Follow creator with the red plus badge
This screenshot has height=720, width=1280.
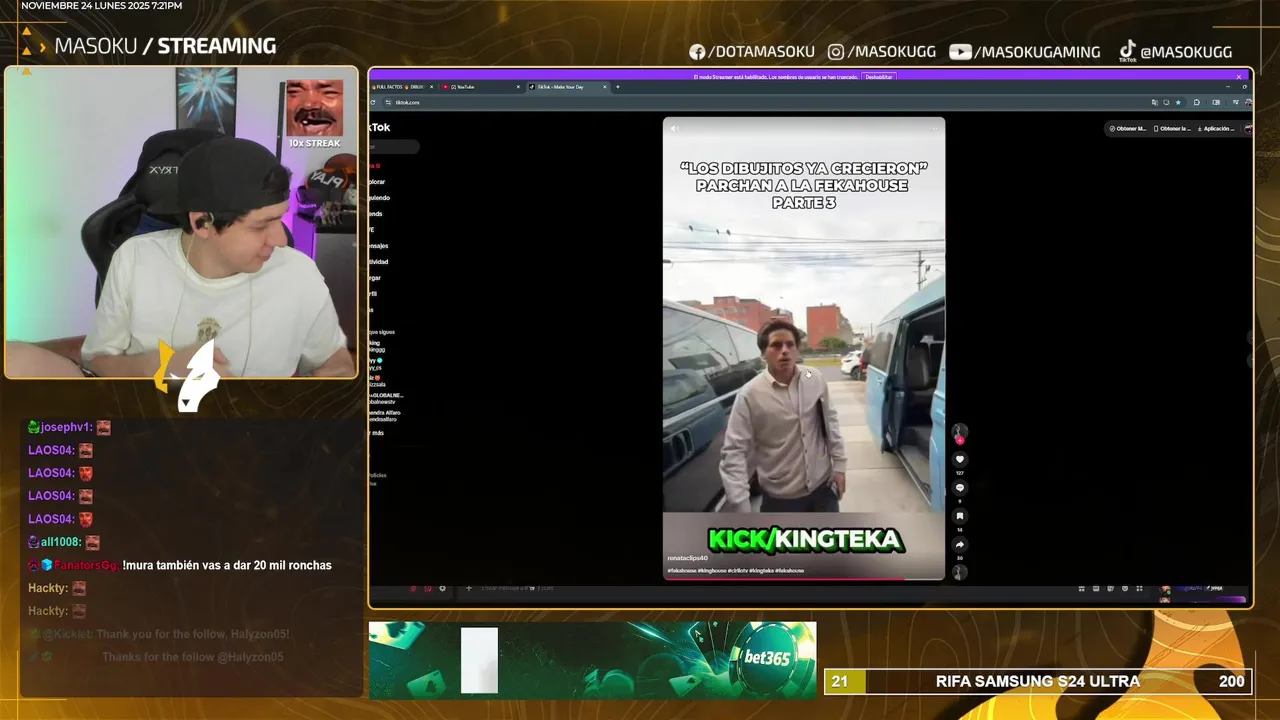click(960, 440)
